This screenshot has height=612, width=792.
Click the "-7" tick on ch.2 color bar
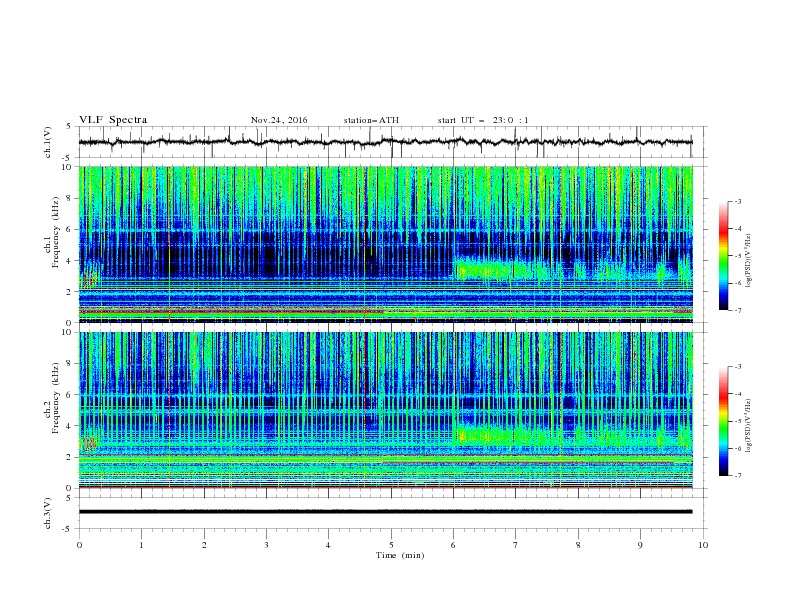[737, 476]
